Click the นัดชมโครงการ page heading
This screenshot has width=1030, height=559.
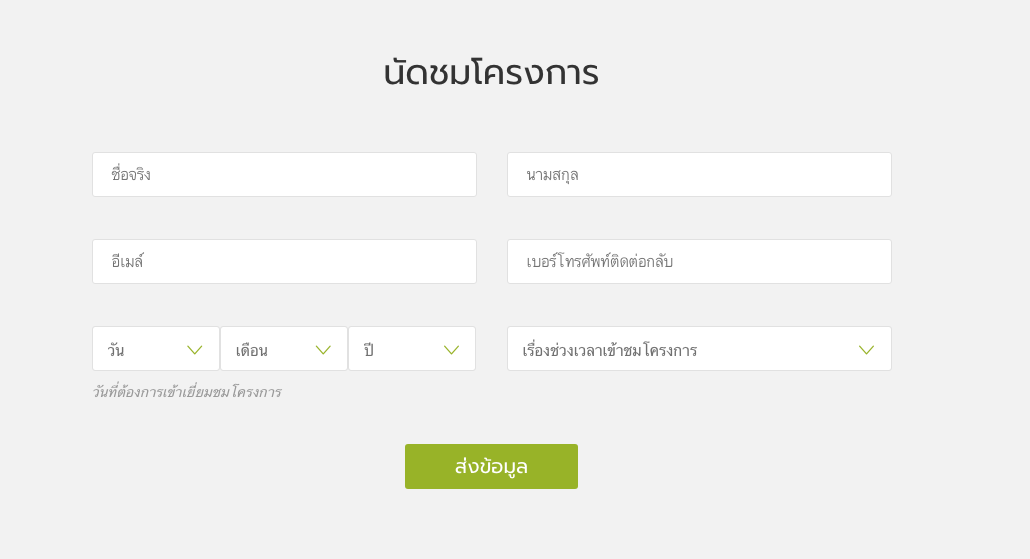pyautogui.click(x=491, y=72)
